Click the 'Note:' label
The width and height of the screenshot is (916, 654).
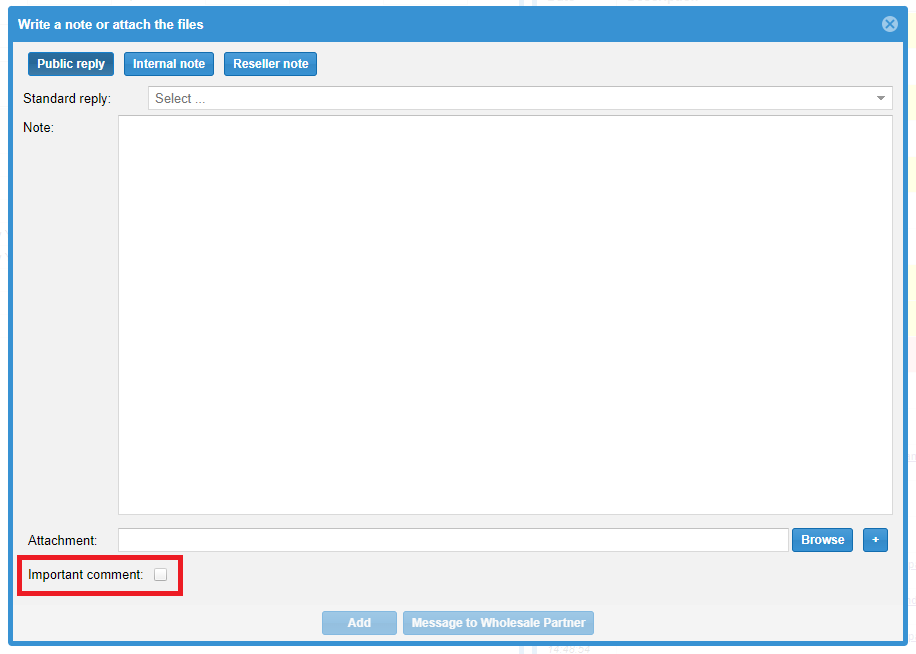pos(38,128)
